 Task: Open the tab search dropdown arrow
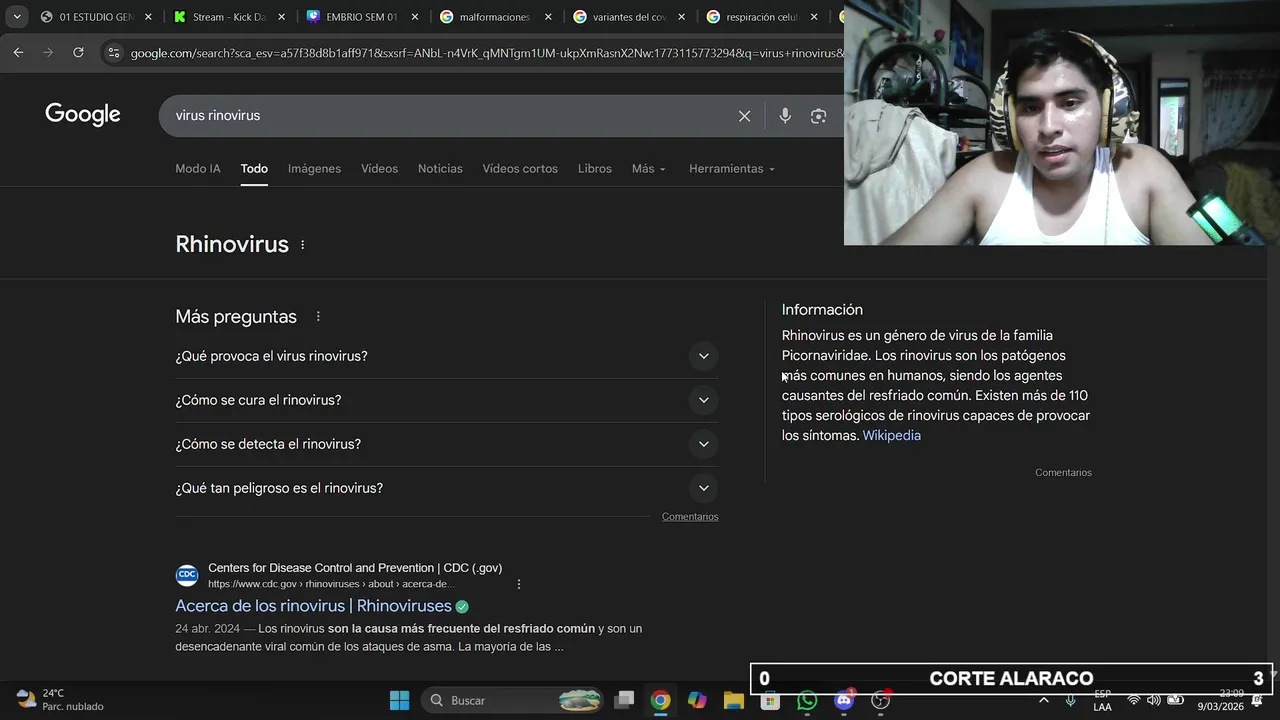(17, 17)
